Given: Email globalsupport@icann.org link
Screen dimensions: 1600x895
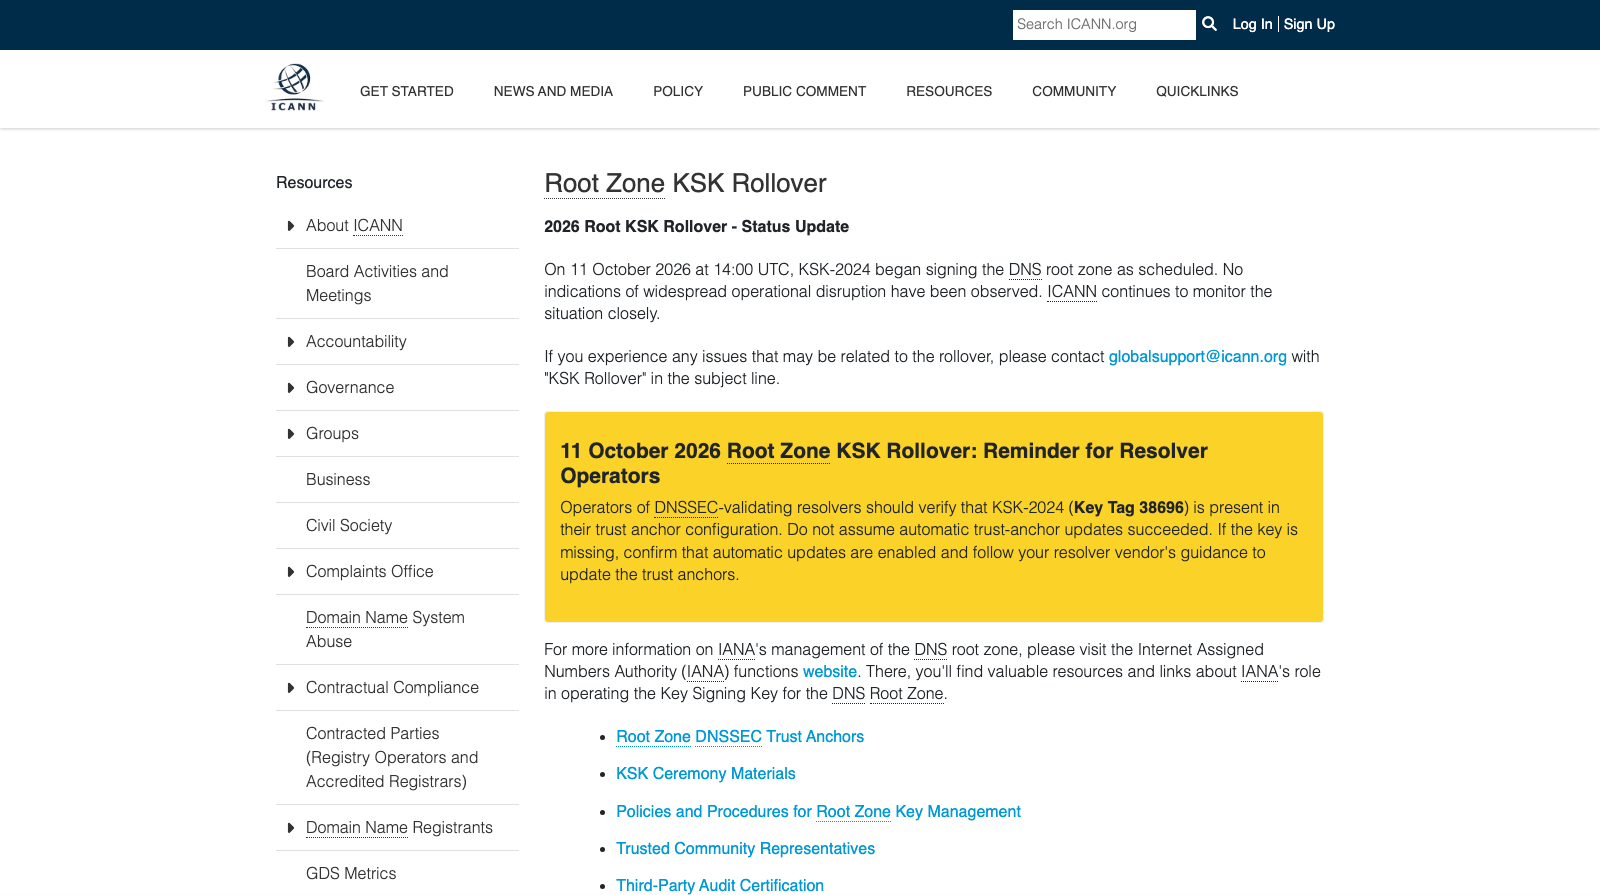Looking at the screenshot, I should point(1197,356).
